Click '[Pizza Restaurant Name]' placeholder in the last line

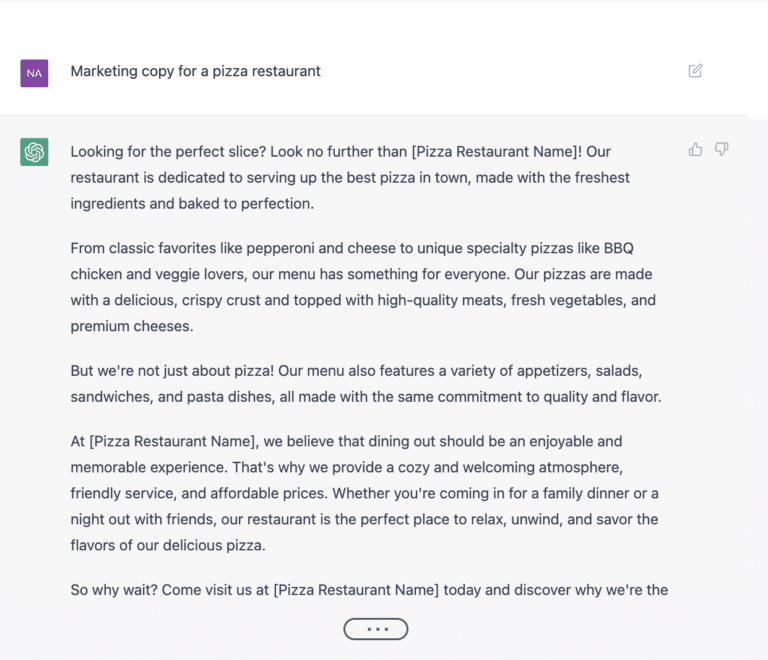point(356,590)
